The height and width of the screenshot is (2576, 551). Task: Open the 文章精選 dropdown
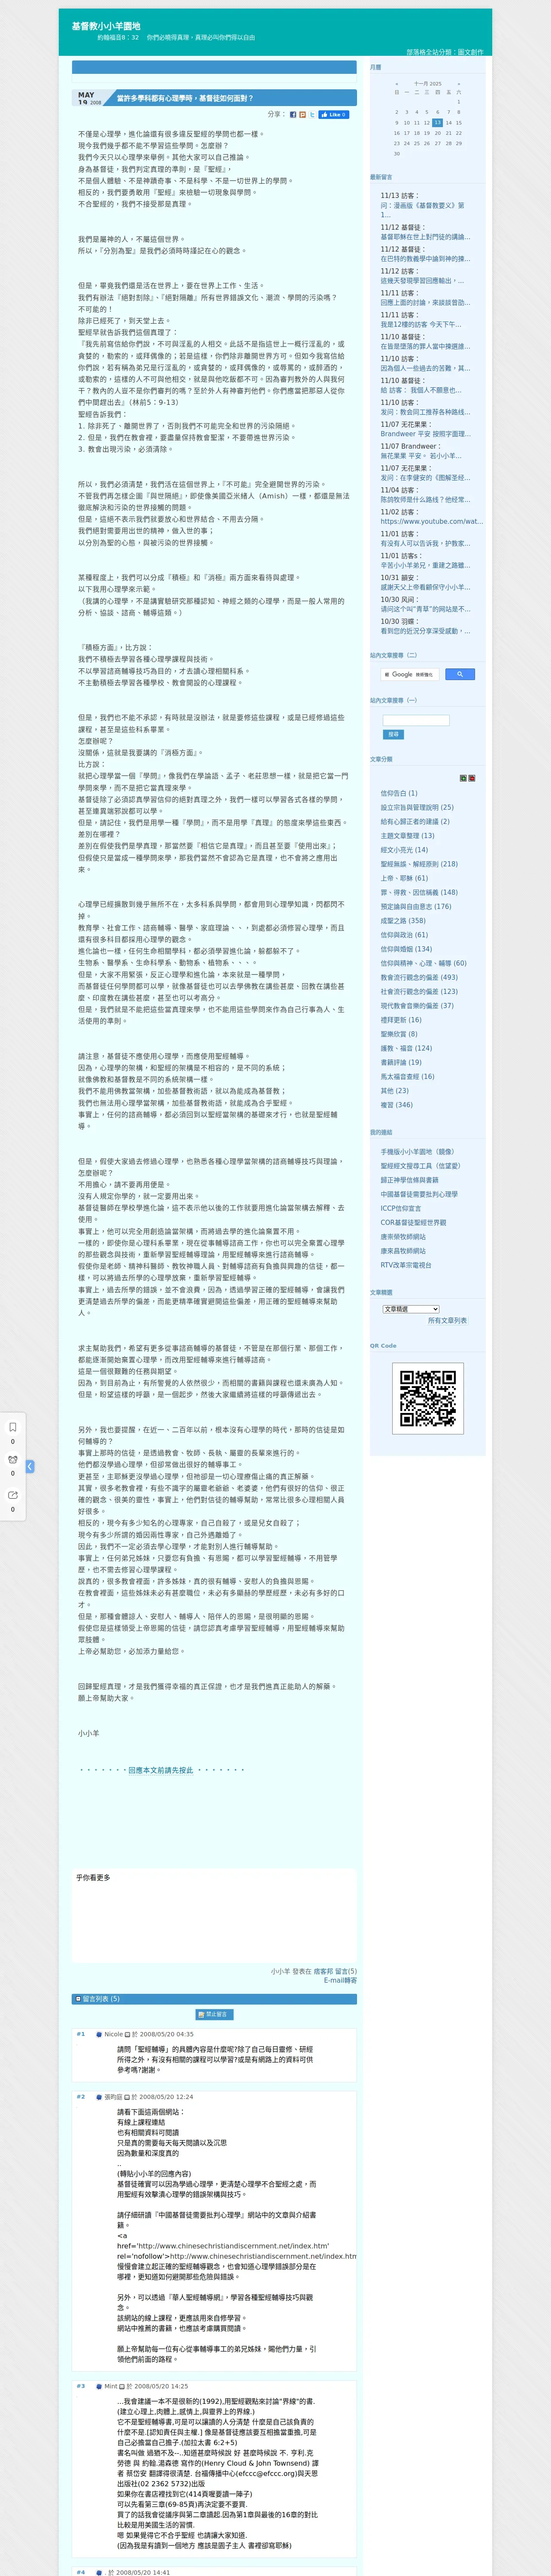[x=411, y=1309]
